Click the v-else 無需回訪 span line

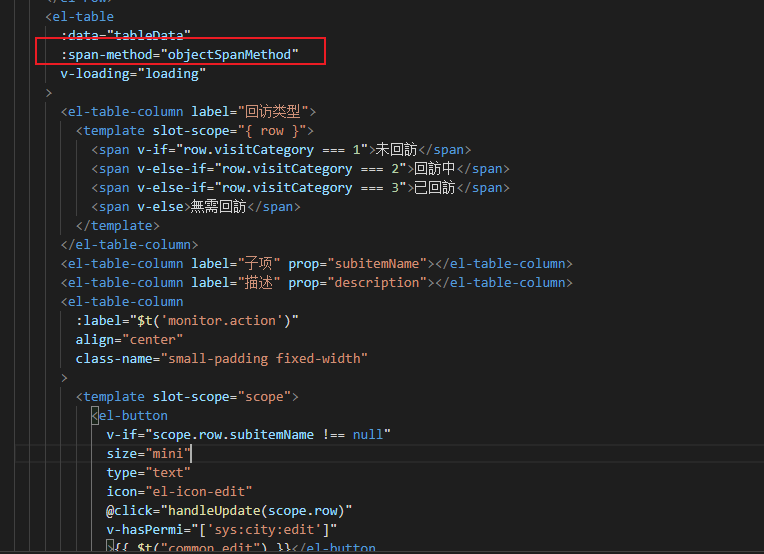[196, 207]
